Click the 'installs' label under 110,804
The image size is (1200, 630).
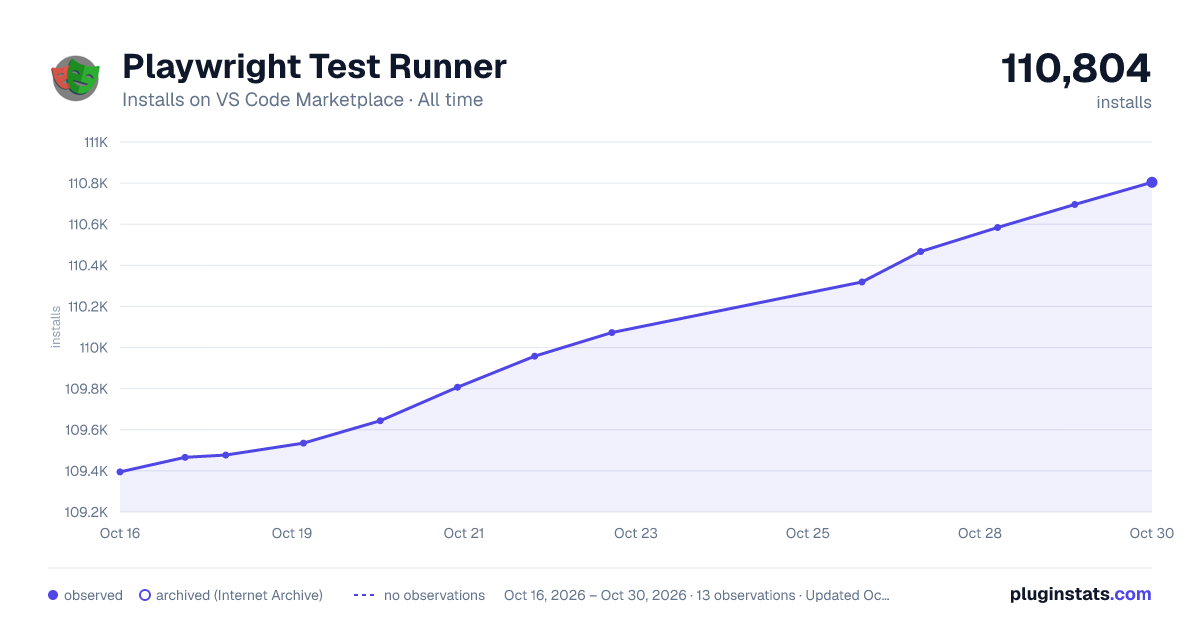(x=1124, y=102)
